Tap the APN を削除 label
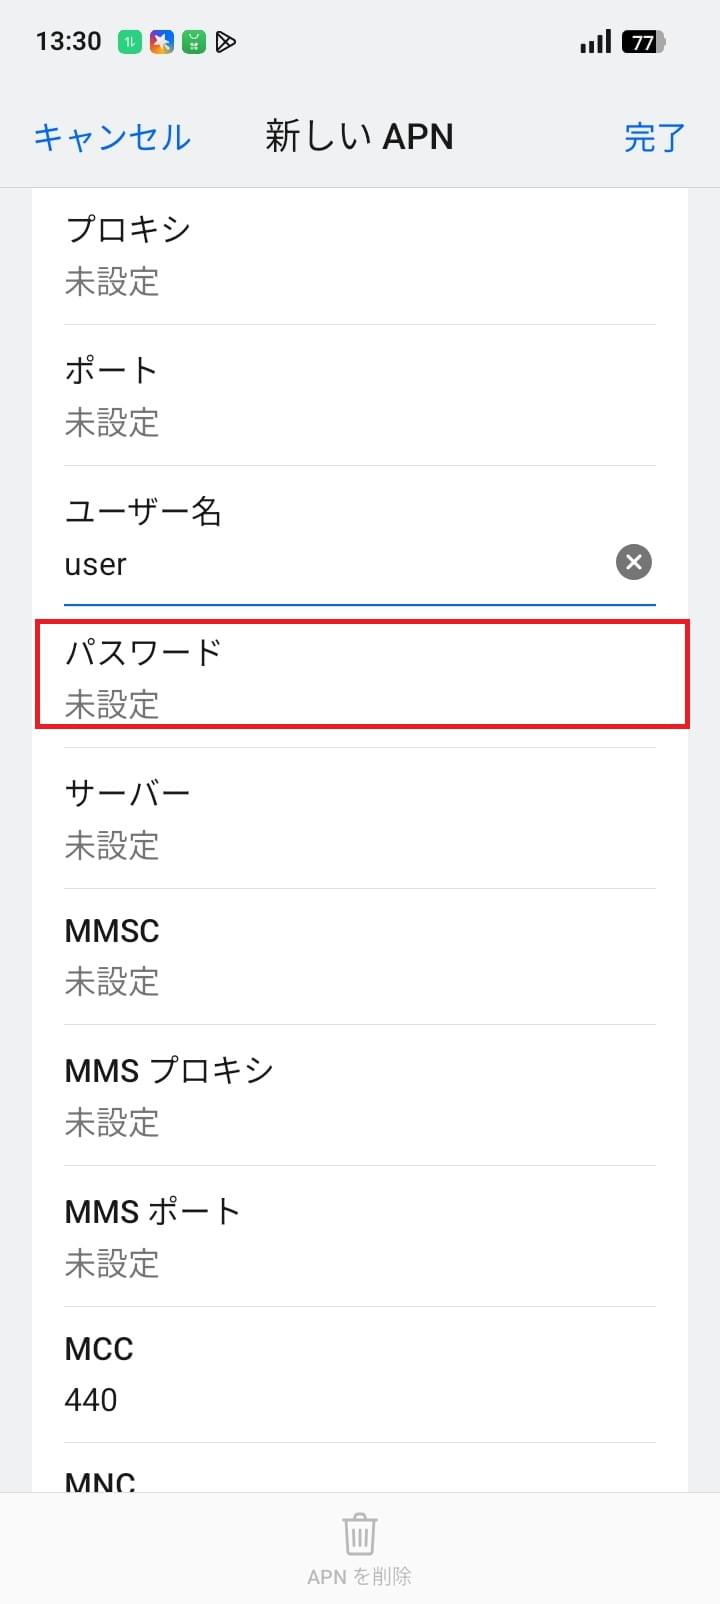Image resolution: width=720 pixels, height=1604 pixels. click(x=359, y=1576)
